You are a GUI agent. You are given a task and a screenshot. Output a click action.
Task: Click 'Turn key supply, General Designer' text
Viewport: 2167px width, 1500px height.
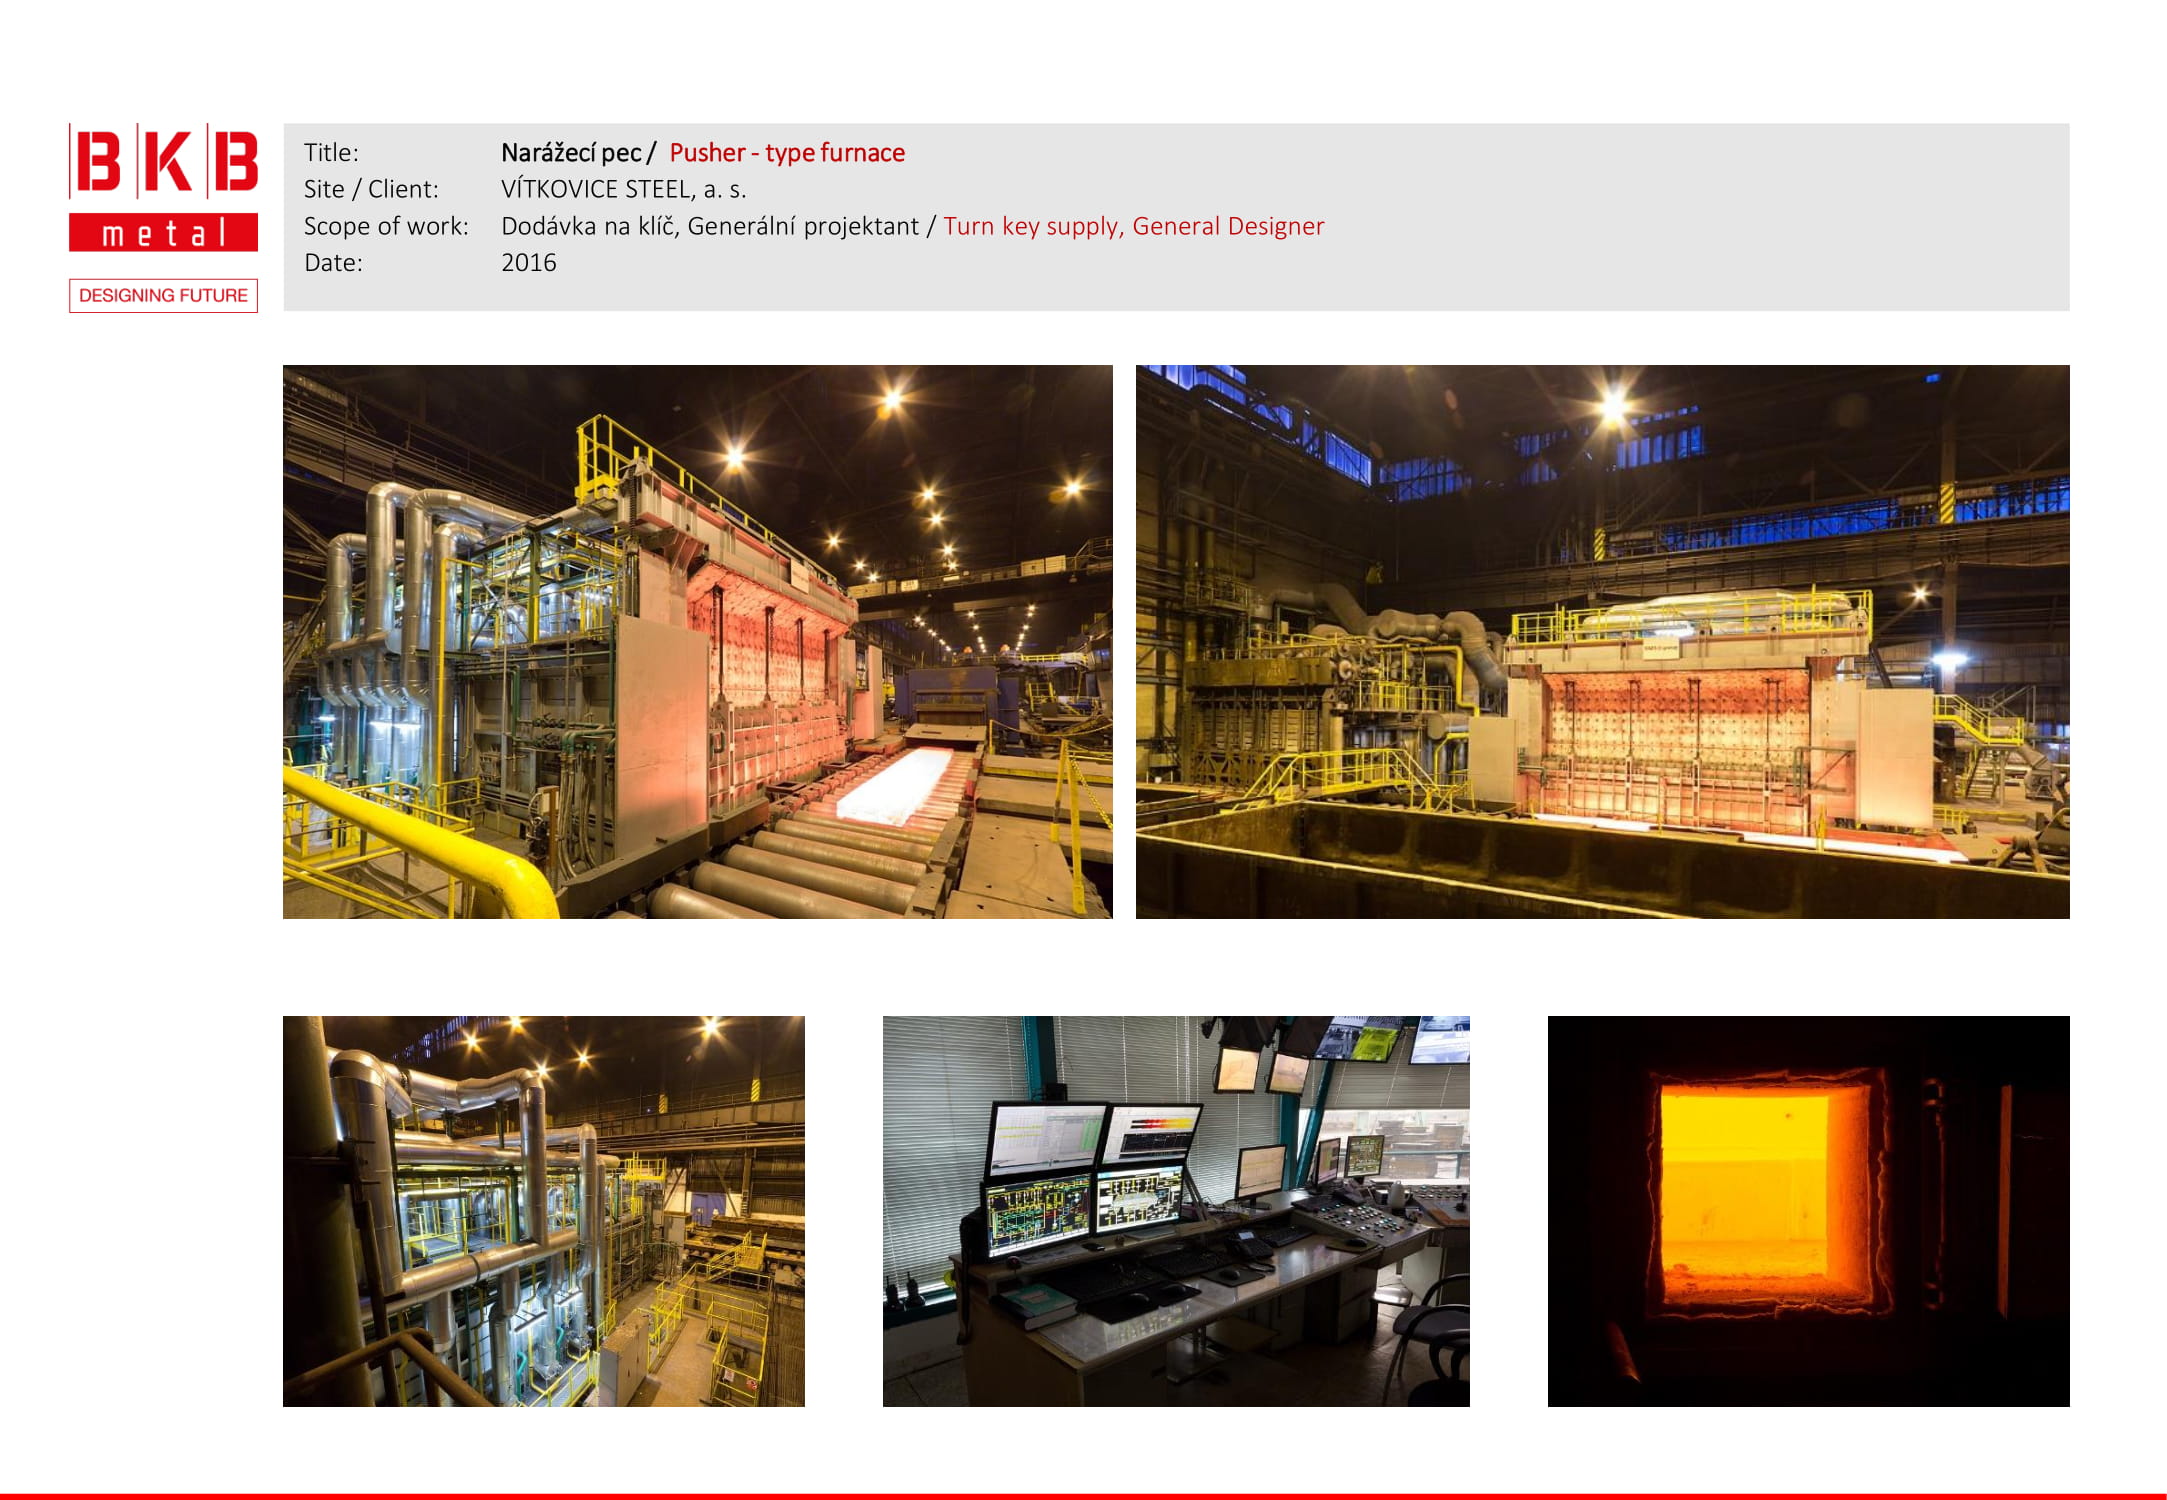(x=1133, y=227)
